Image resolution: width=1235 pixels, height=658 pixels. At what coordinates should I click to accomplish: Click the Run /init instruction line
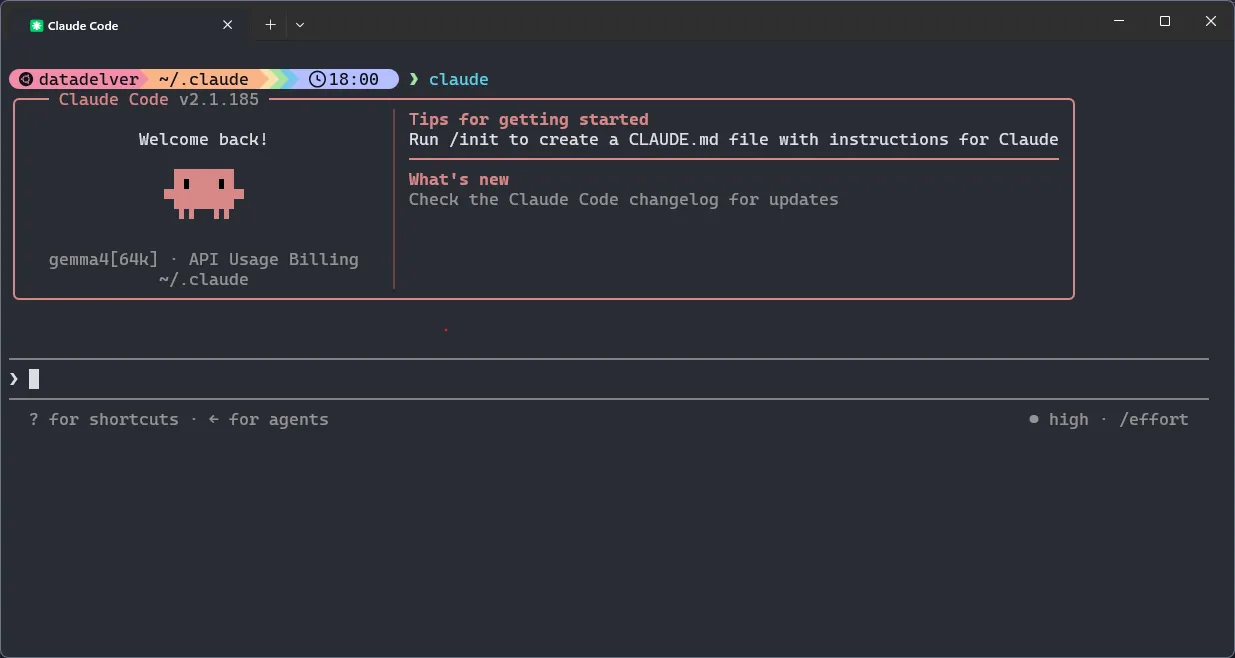(x=734, y=139)
